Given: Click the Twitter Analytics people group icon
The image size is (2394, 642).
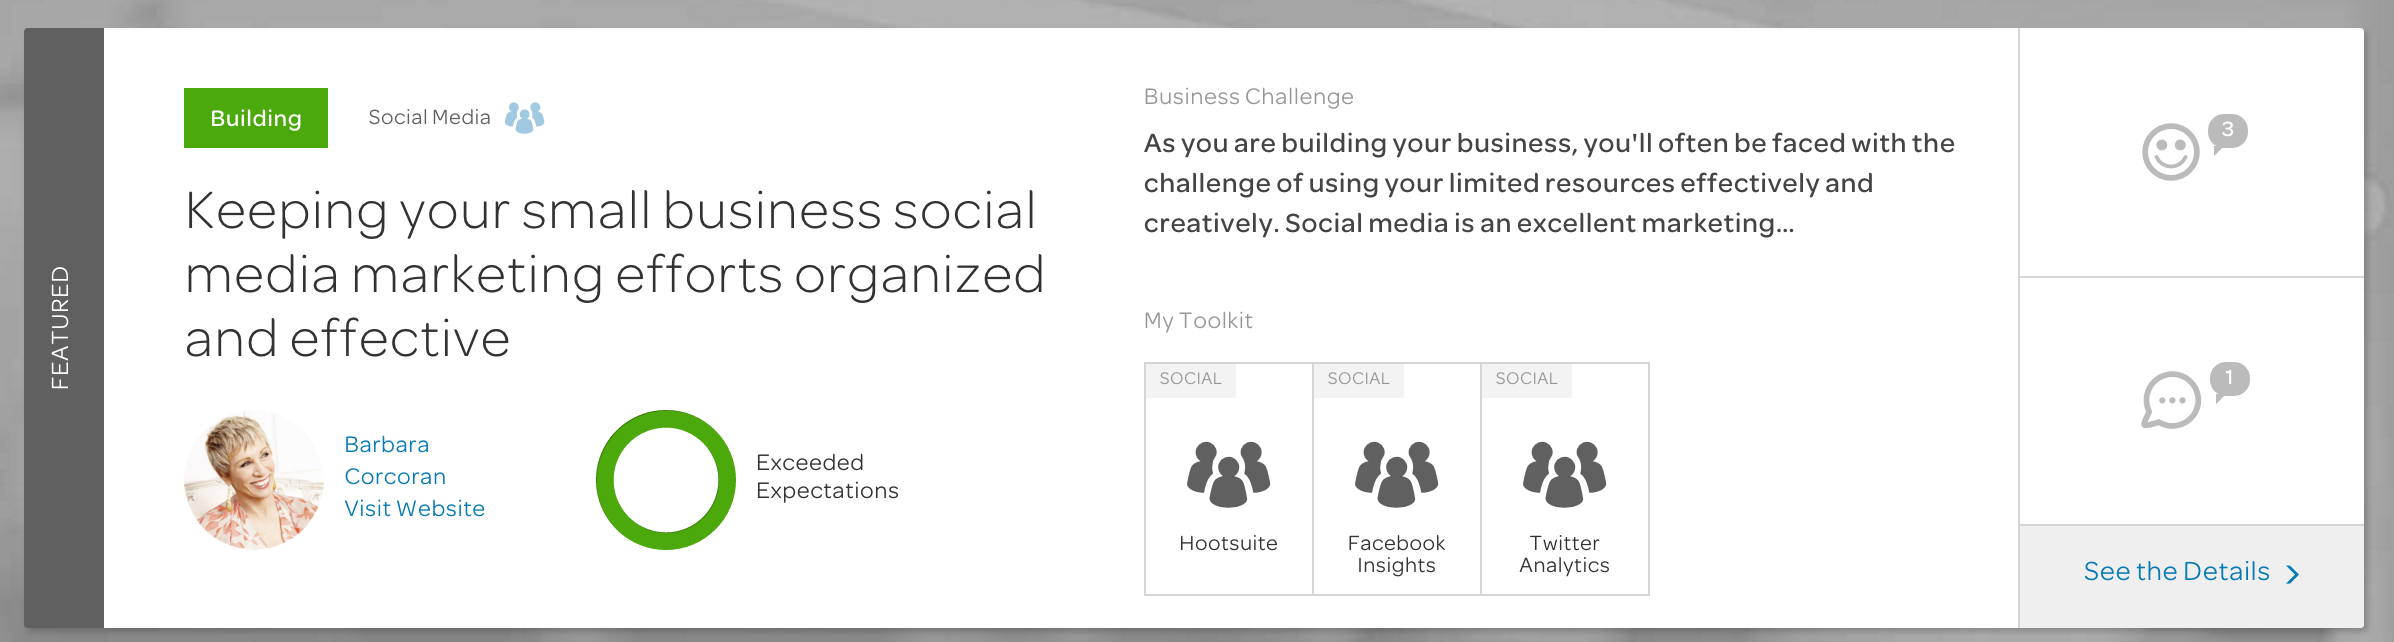Looking at the screenshot, I should pos(1564,473).
